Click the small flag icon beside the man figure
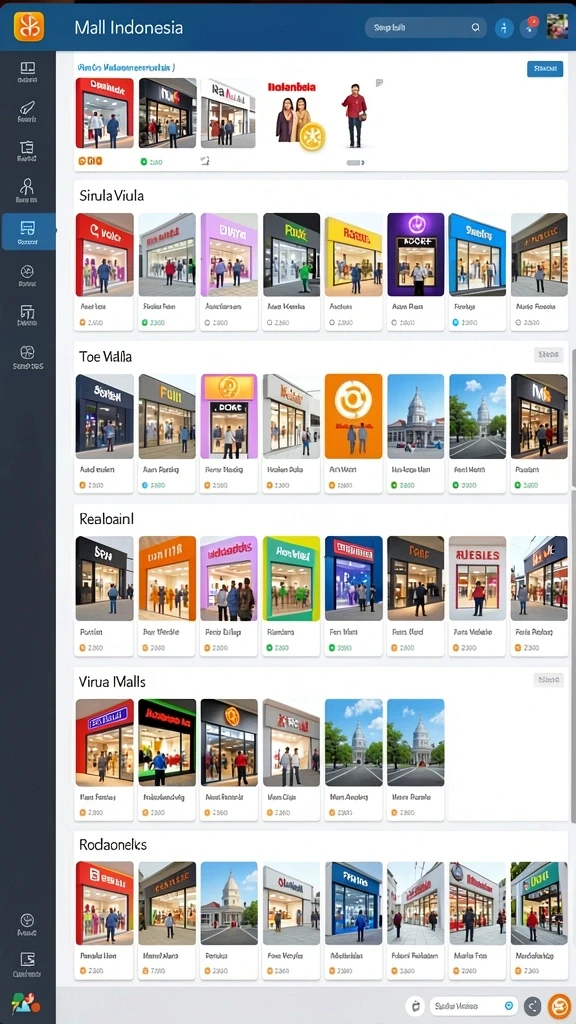This screenshot has width=576, height=1024. 379,83
